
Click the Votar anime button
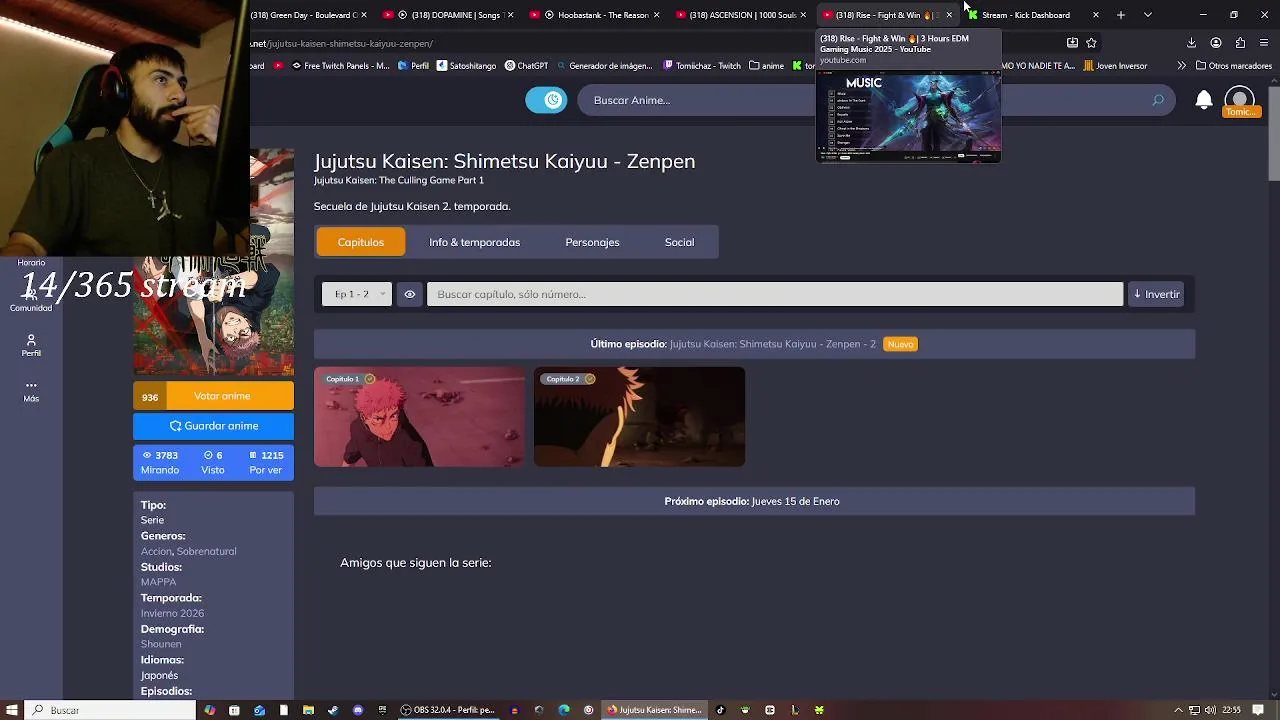point(222,396)
